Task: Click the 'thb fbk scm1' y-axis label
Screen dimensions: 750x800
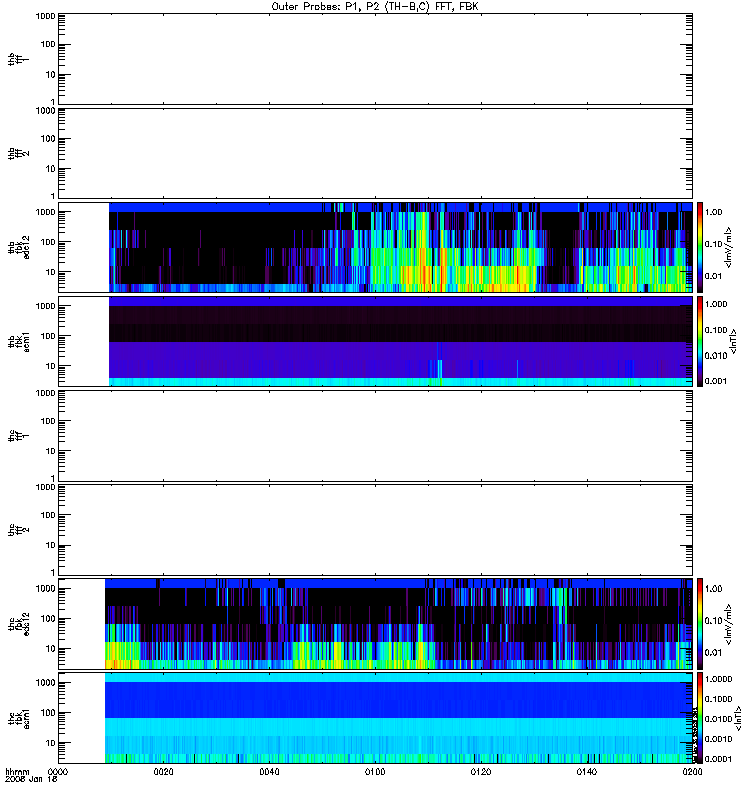Action: [x=19, y=341]
